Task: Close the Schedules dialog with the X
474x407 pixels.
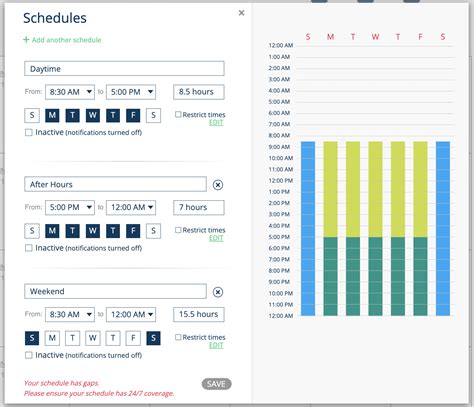Action: click(241, 13)
